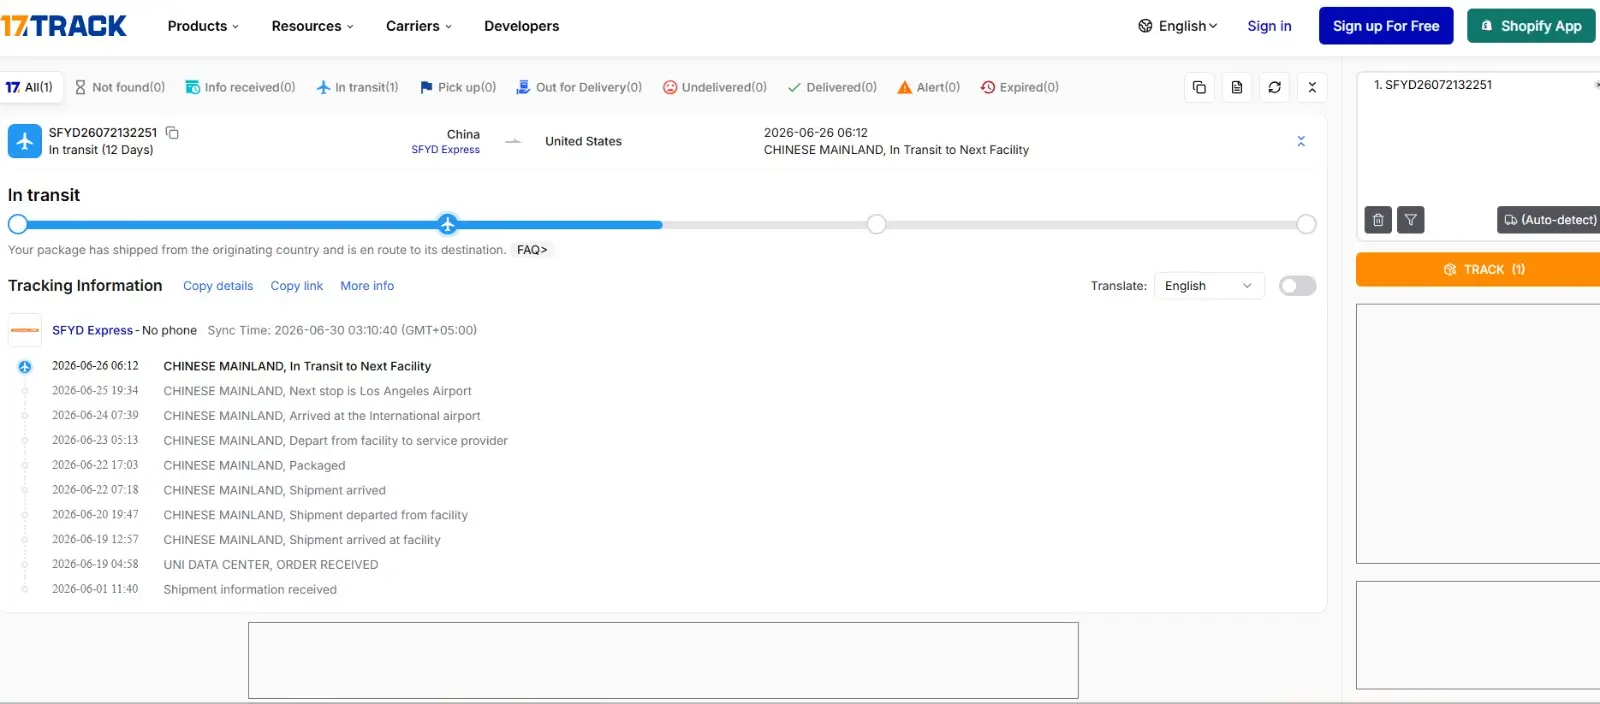Click 'Next stop is Los Angeles Airport' event
Screen dimensions: 1600x704
point(317,391)
